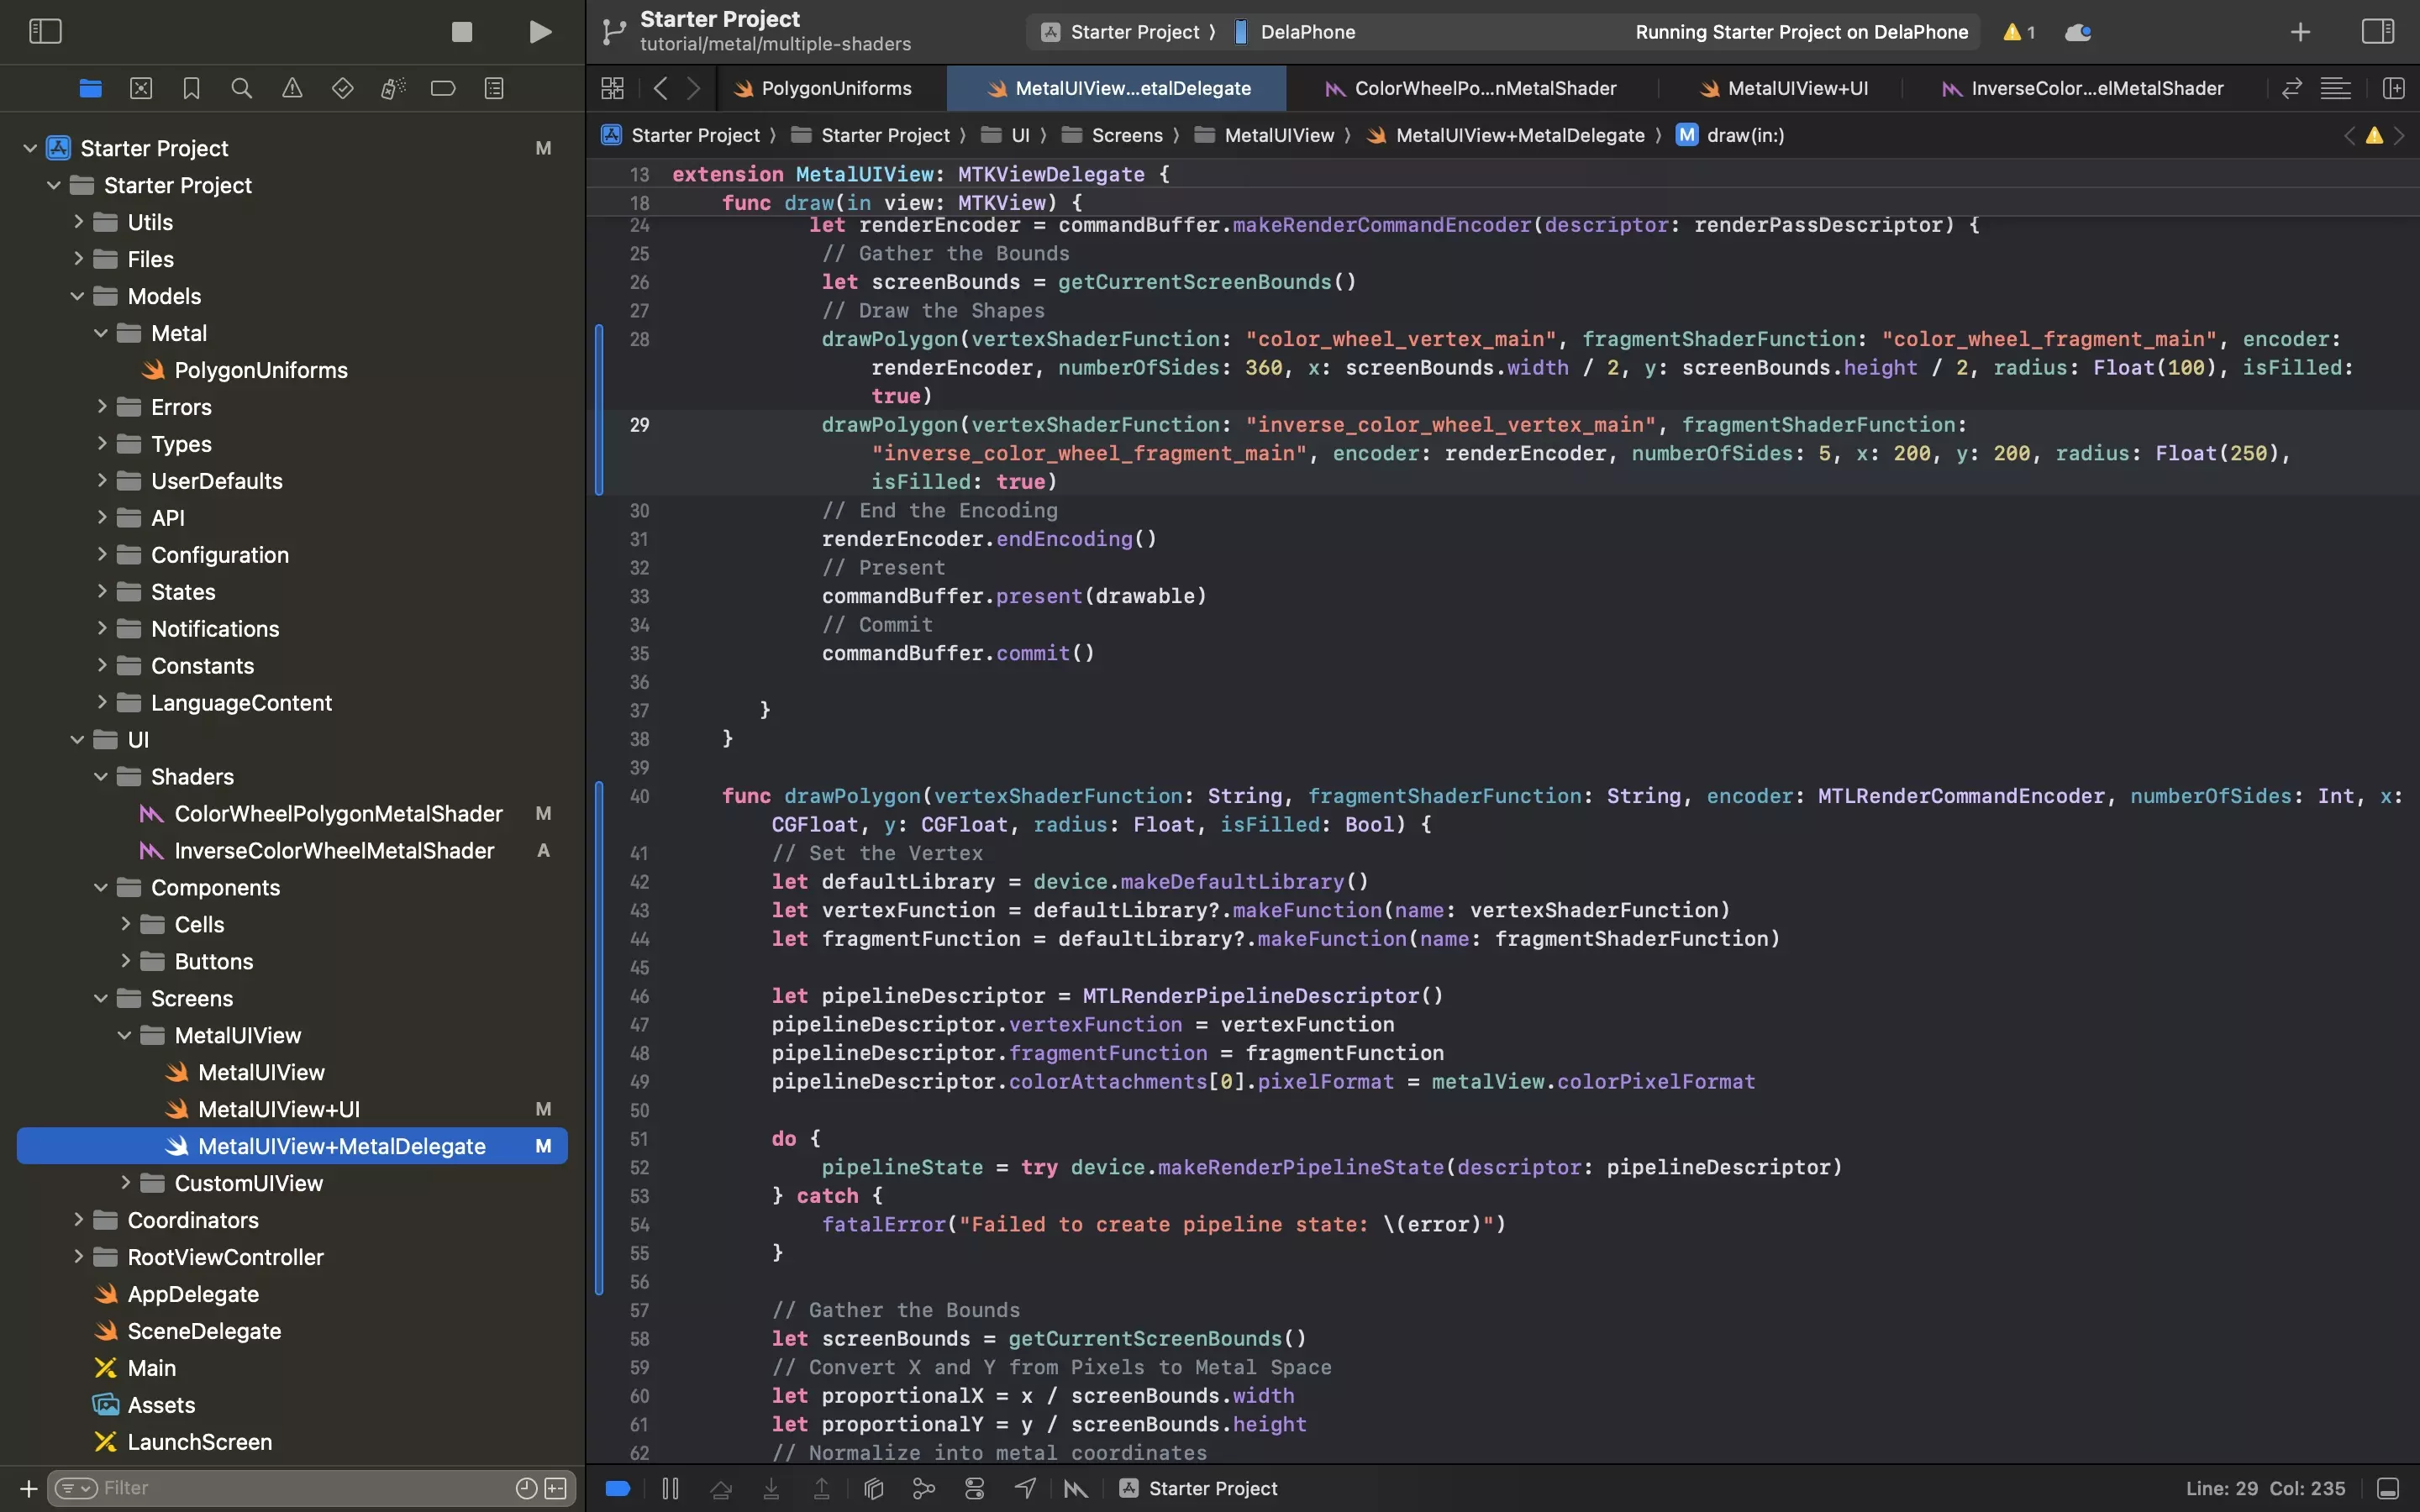Collapse the Shaders folder
2420x1512 pixels.
pyautogui.click(x=100, y=777)
